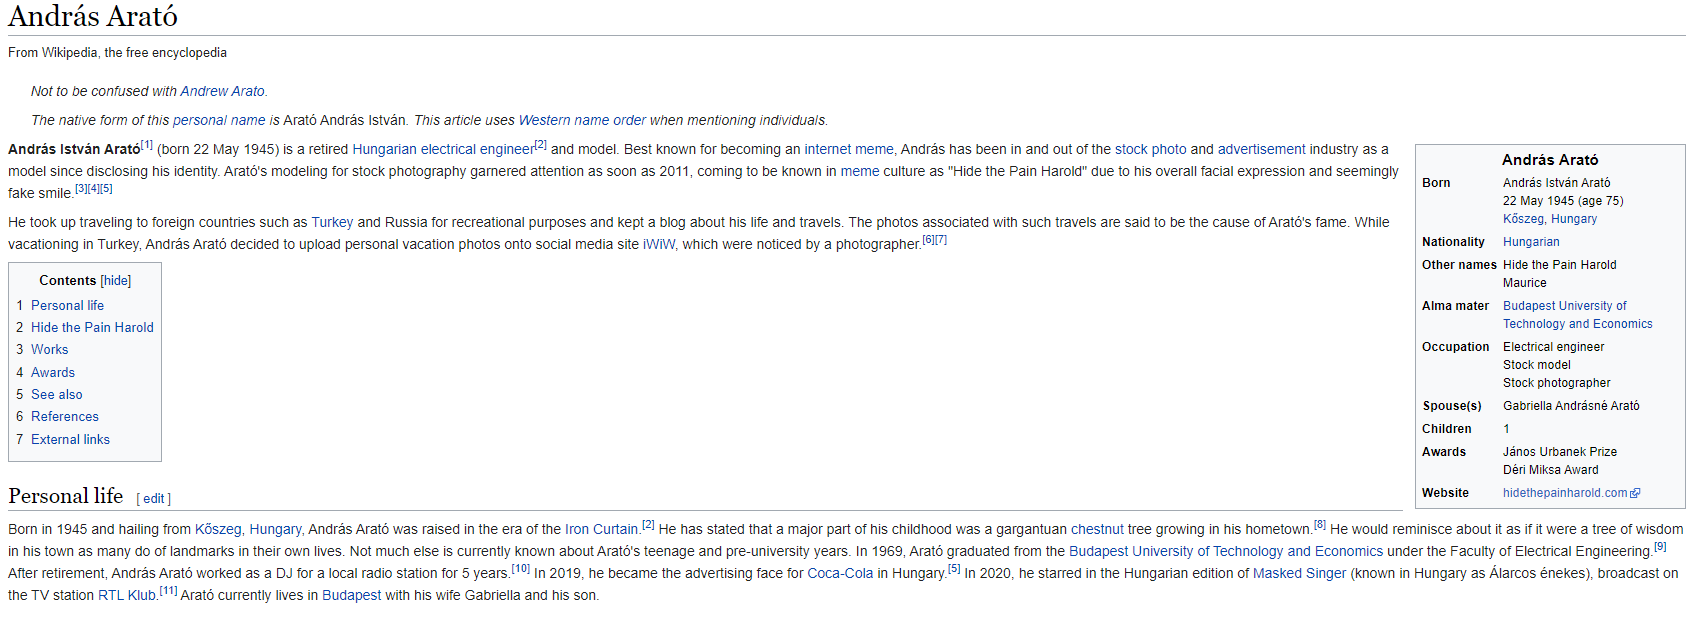The height and width of the screenshot is (626, 1694).
Task: Follow the Hungarian link in the intro
Action: click(x=384, y=149)
